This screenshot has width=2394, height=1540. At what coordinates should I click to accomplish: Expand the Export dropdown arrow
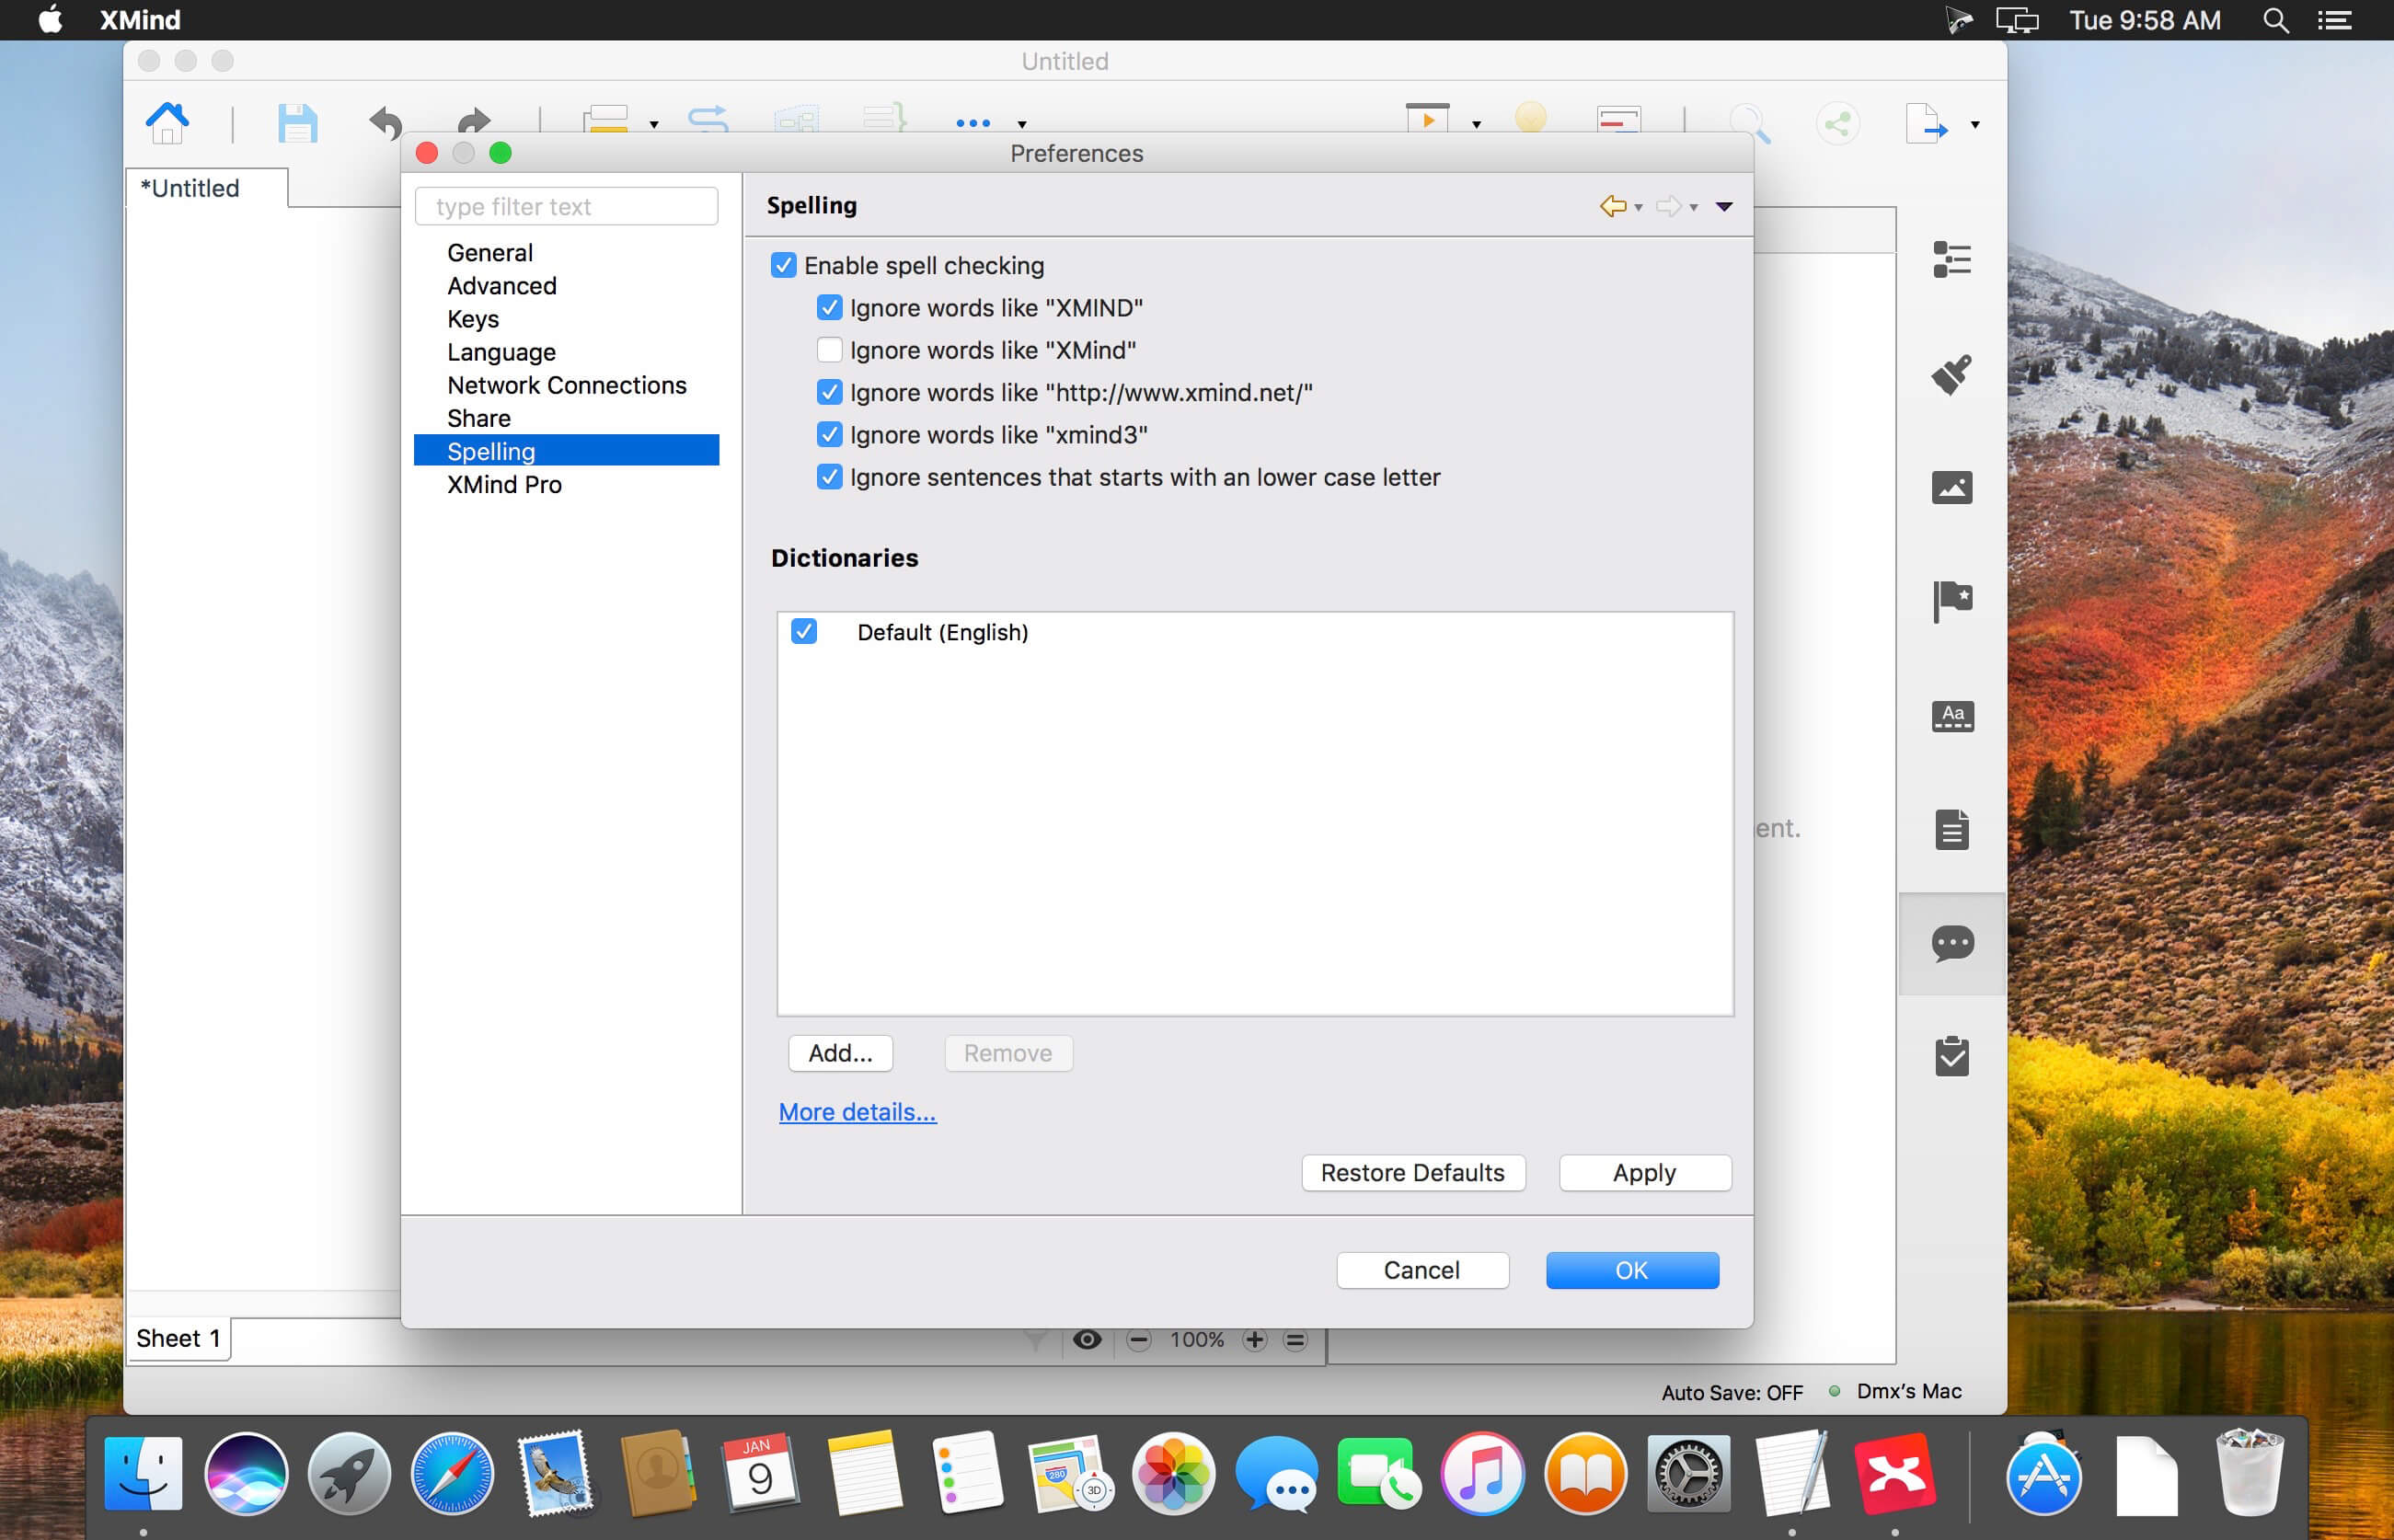(x=1975, y=125)
